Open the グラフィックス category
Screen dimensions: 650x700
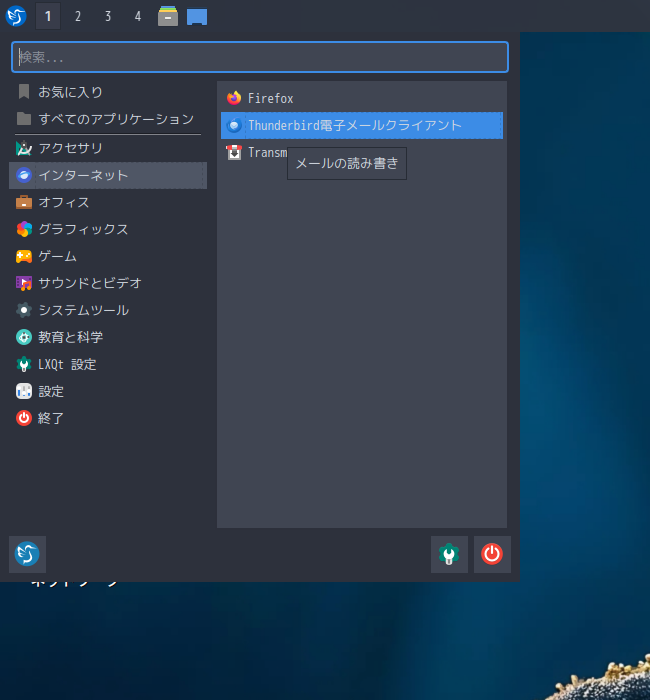click(x=108, y=229)
